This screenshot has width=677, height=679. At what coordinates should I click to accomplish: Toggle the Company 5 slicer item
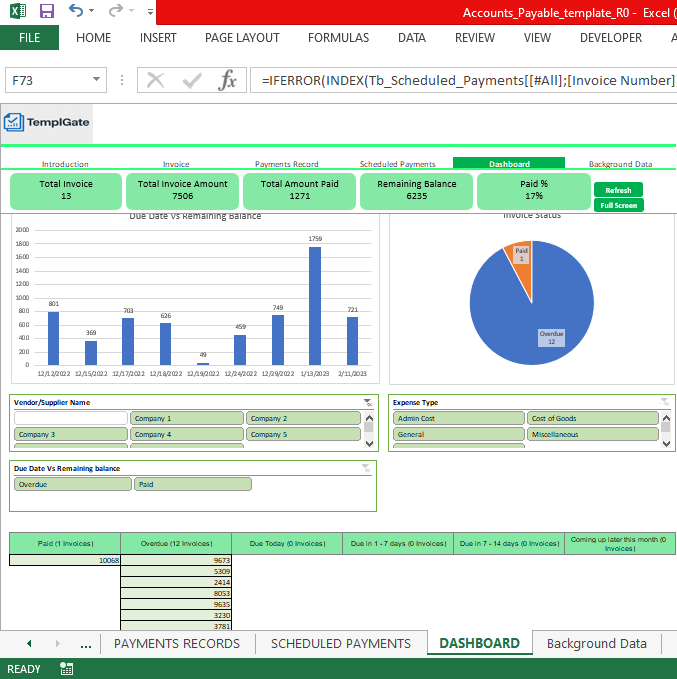tap(303, 434)
